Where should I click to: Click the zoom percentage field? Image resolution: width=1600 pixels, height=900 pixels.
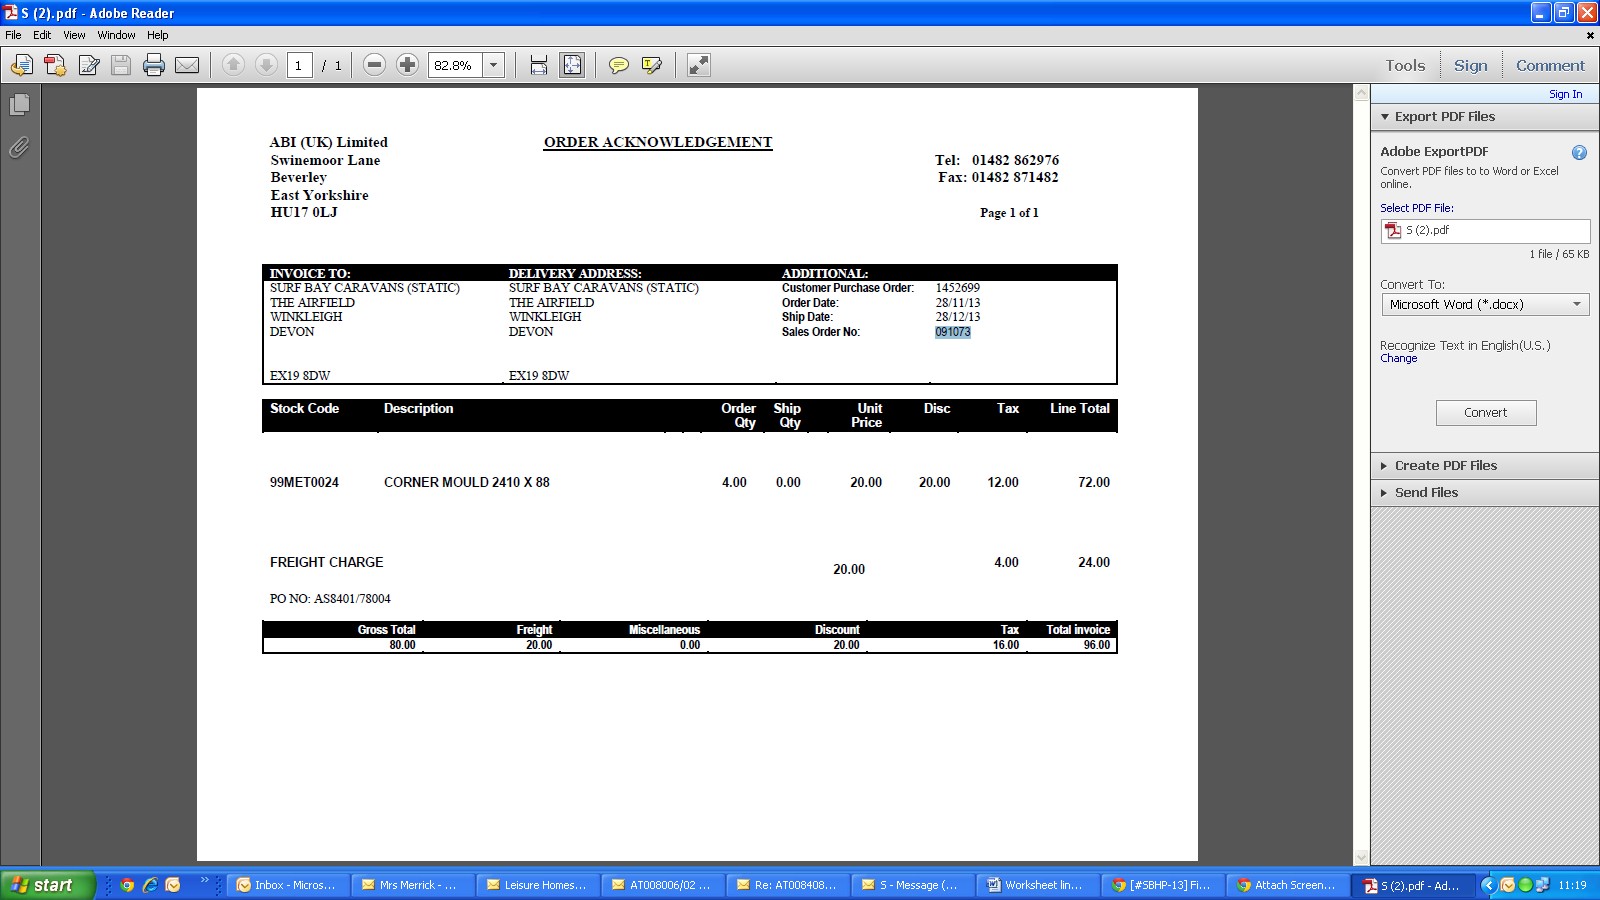(456, 65)
